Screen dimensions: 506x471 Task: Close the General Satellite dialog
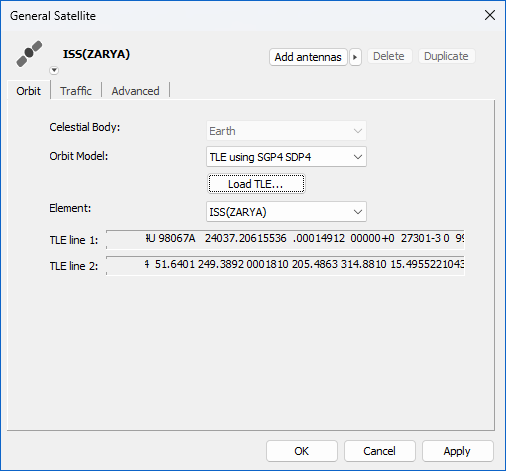tap(490, 15)
